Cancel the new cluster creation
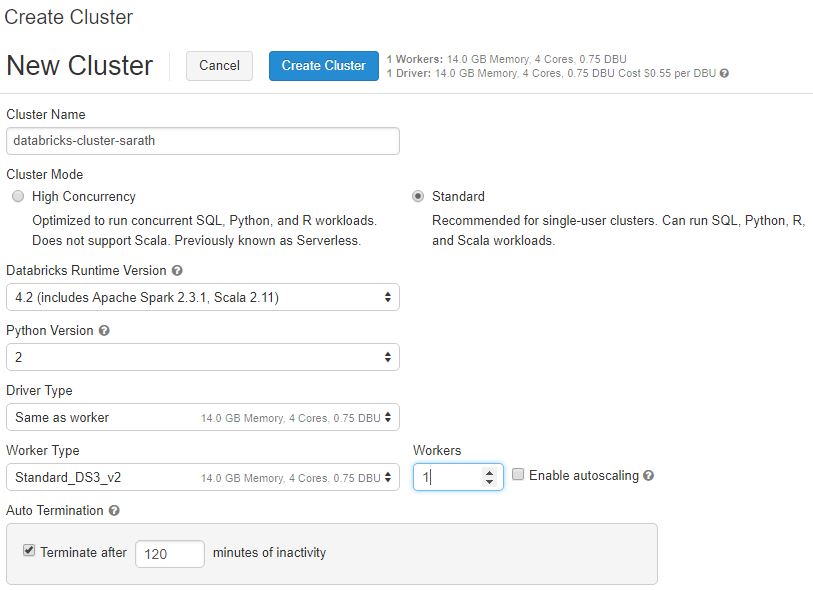The height and width of the screenshot is (590, 813). coord(219,66)
